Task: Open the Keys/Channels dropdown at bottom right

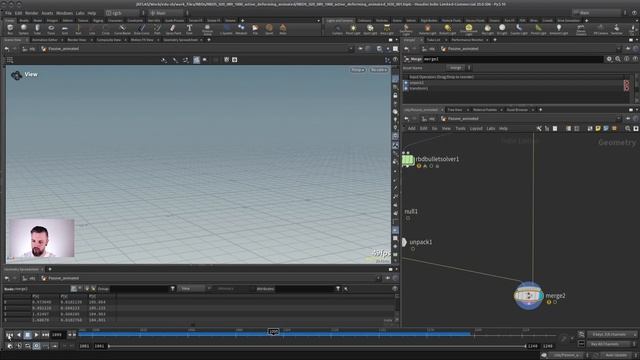Action: pyautogui.click(x=611, y=334)
